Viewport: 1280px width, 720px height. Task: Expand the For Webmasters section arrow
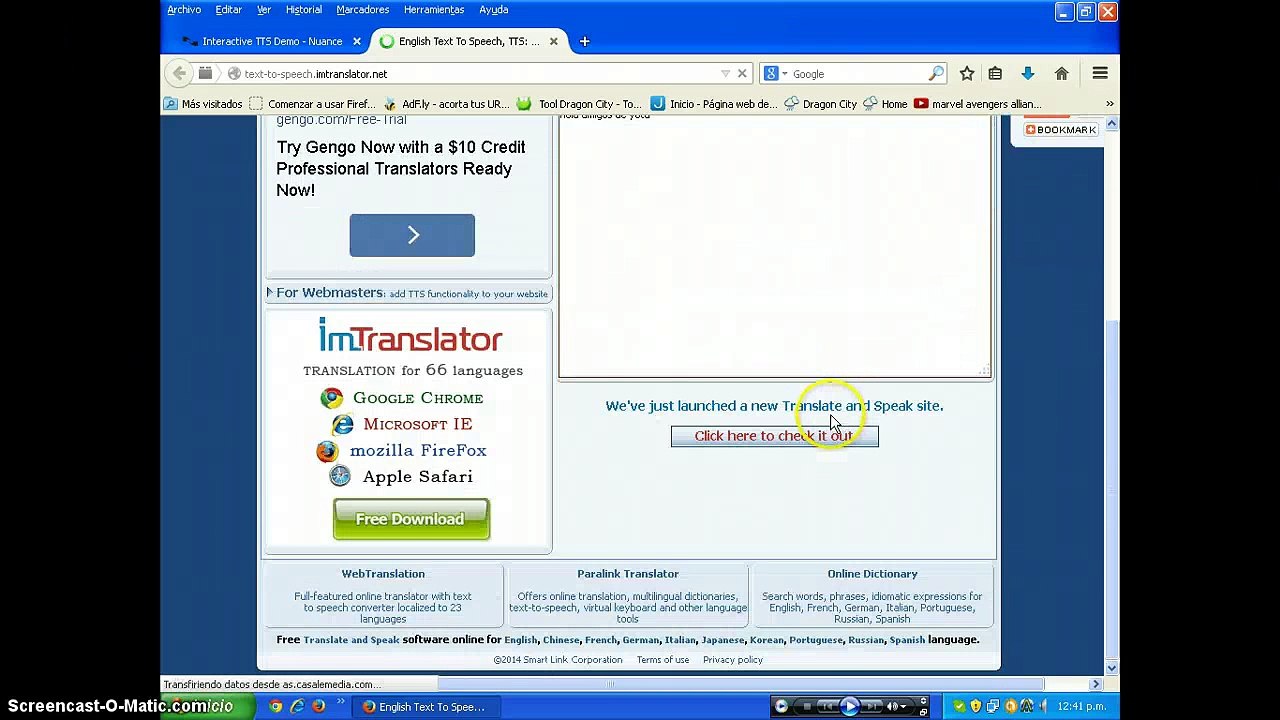coord(269,292)
